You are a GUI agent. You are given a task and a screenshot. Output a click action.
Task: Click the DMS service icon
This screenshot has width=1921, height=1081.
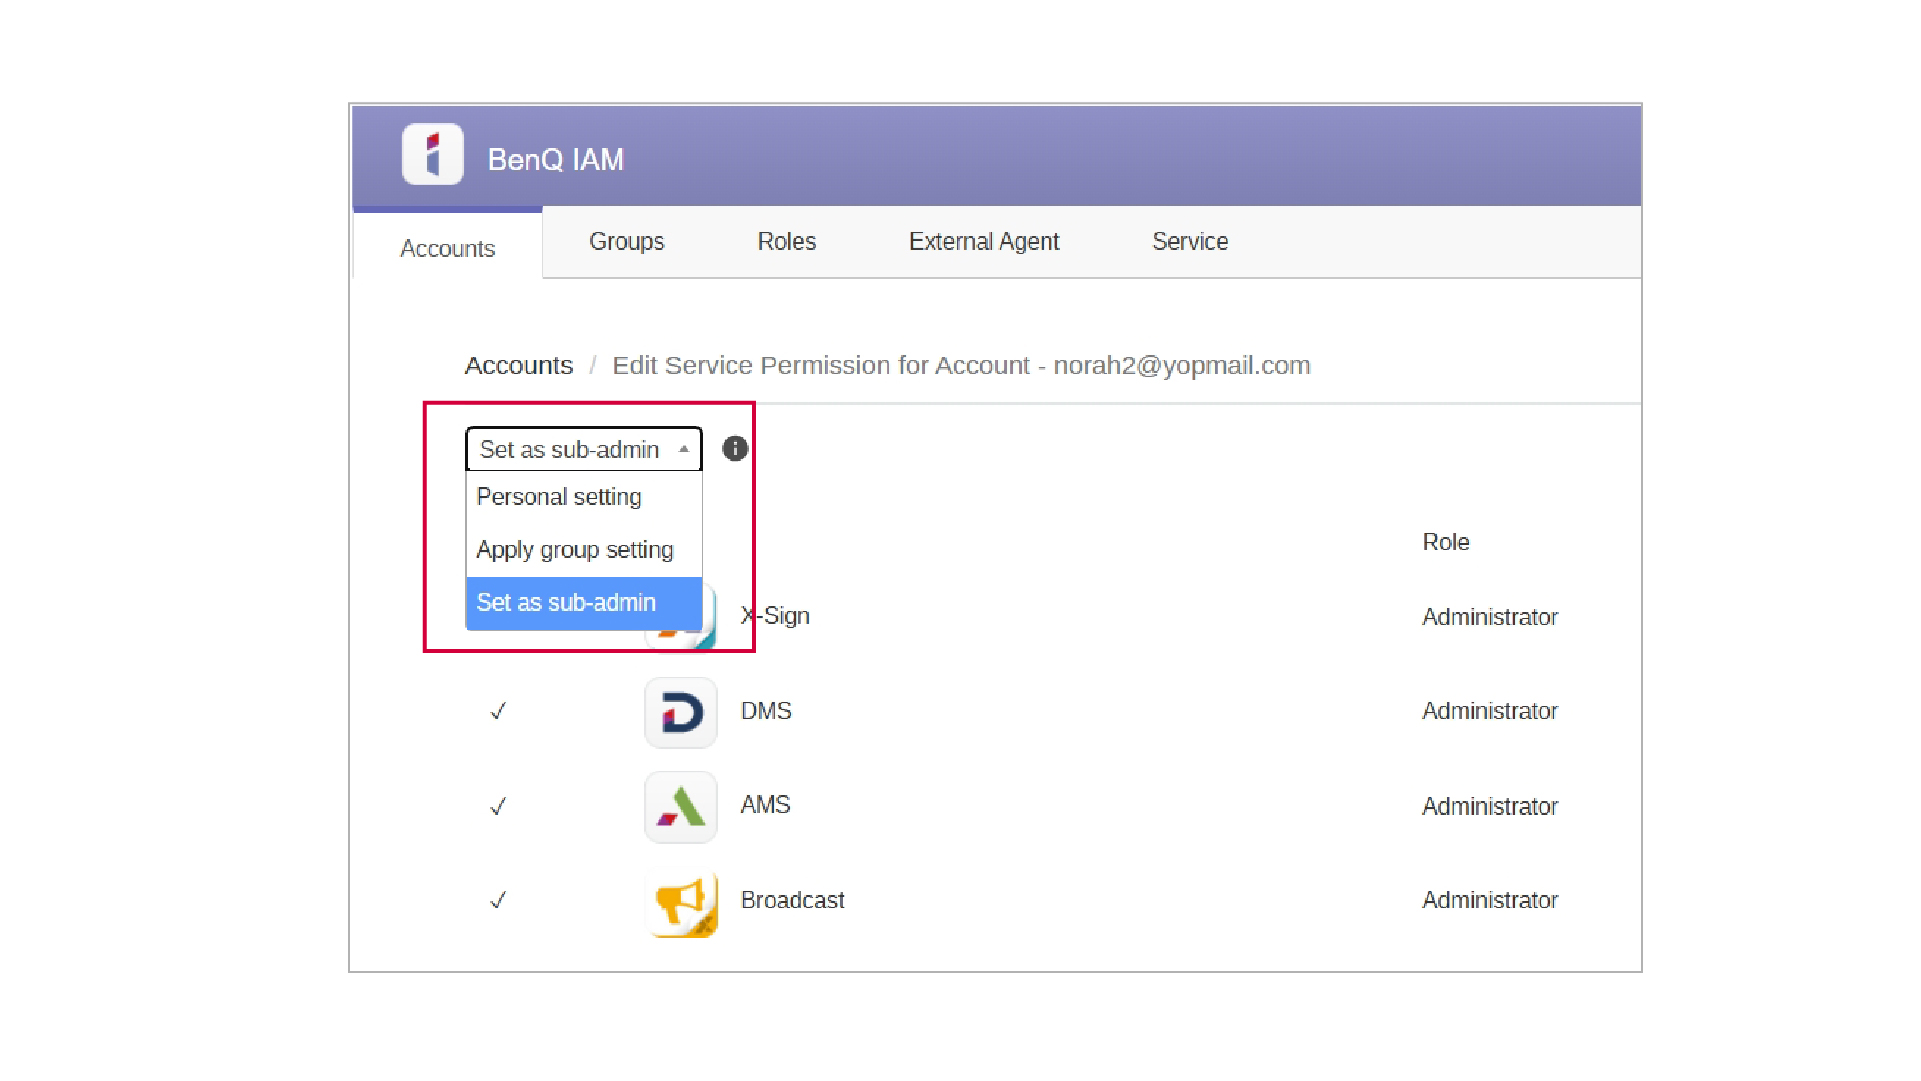coord(680,712)
